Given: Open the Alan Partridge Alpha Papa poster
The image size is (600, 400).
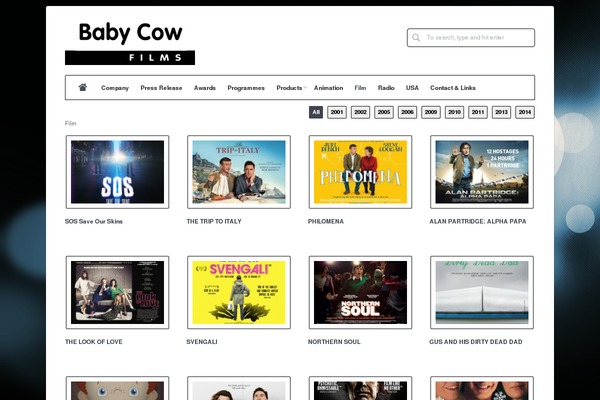Looking at the screenshot, I should click(x=482, y=172).
